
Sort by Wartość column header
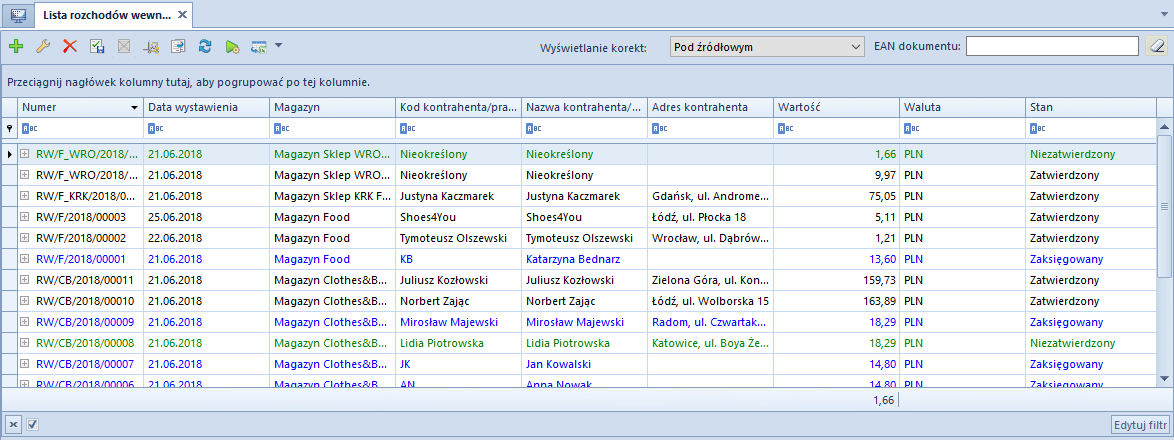coord(836,107)
